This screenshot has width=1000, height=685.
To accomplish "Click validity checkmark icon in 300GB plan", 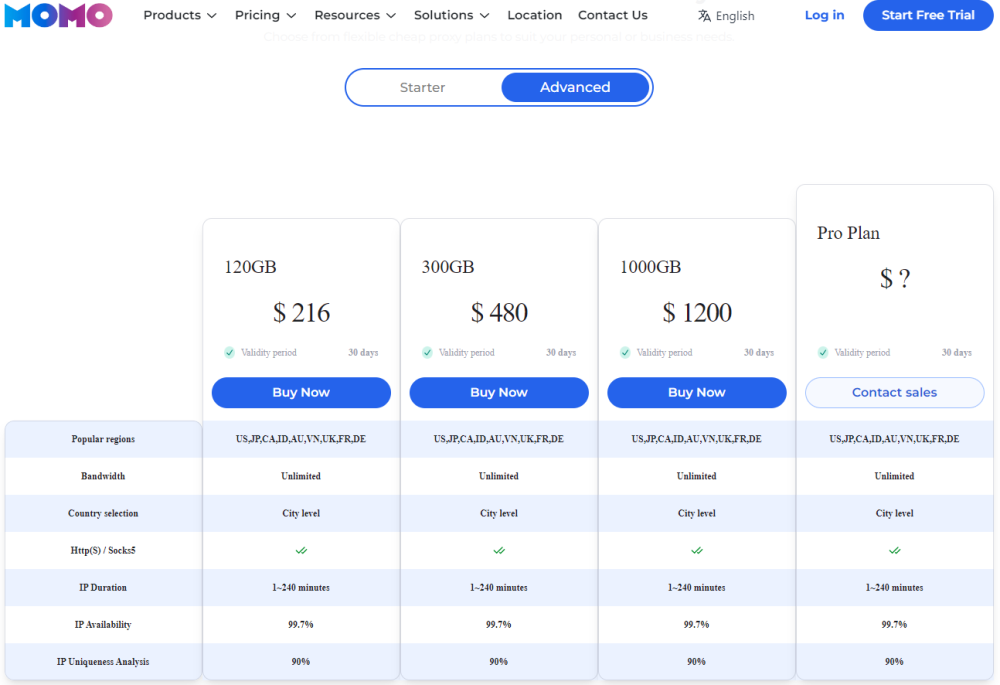I will click(428, 353).
